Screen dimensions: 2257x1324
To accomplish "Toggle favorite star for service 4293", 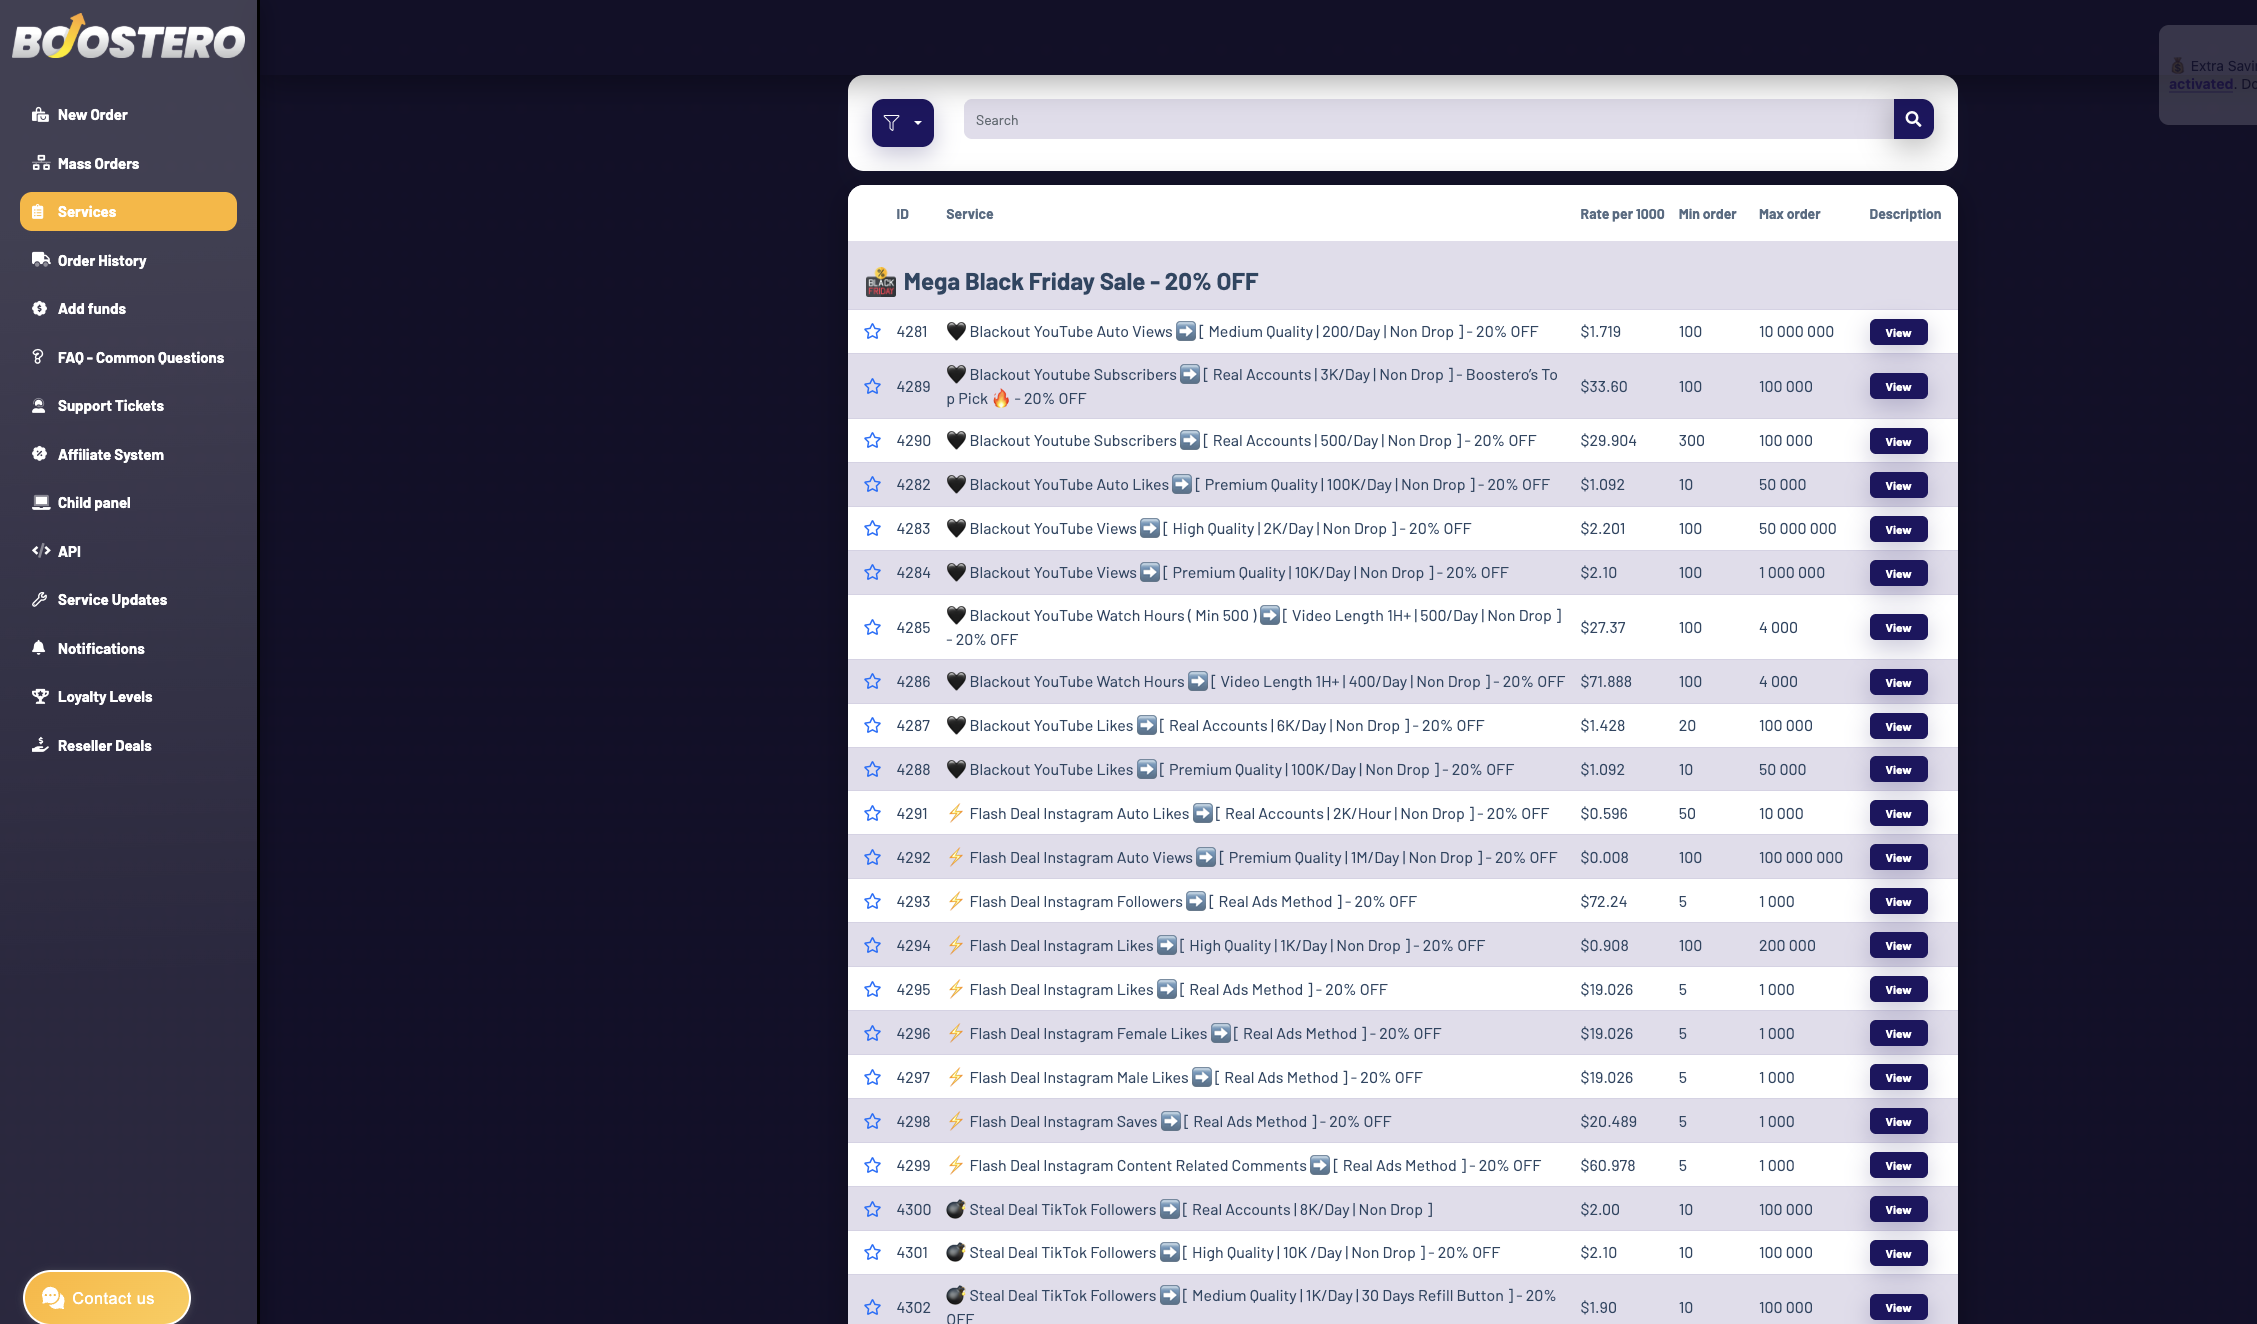I will [873, 902].
